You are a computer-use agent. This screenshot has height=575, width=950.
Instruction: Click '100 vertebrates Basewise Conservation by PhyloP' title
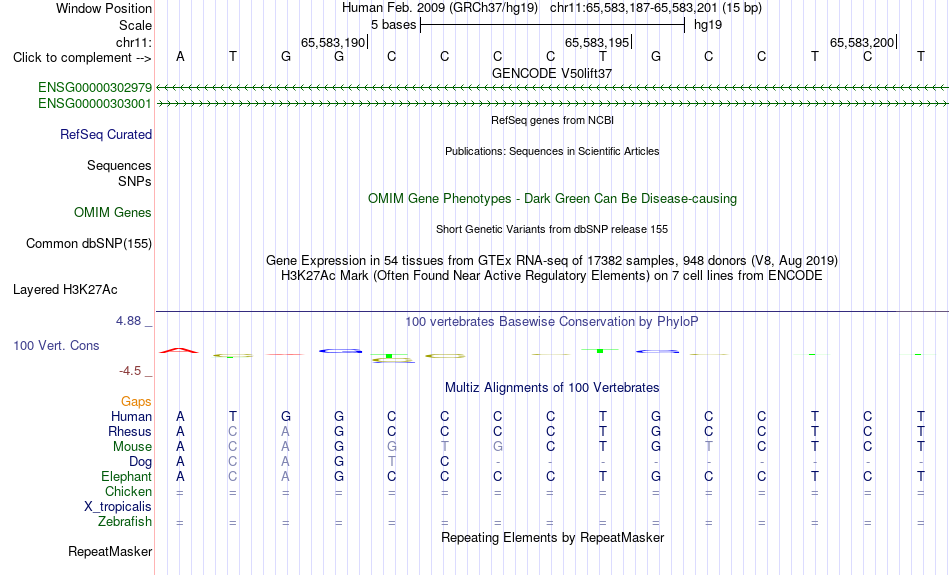click(x=552, y=322)
